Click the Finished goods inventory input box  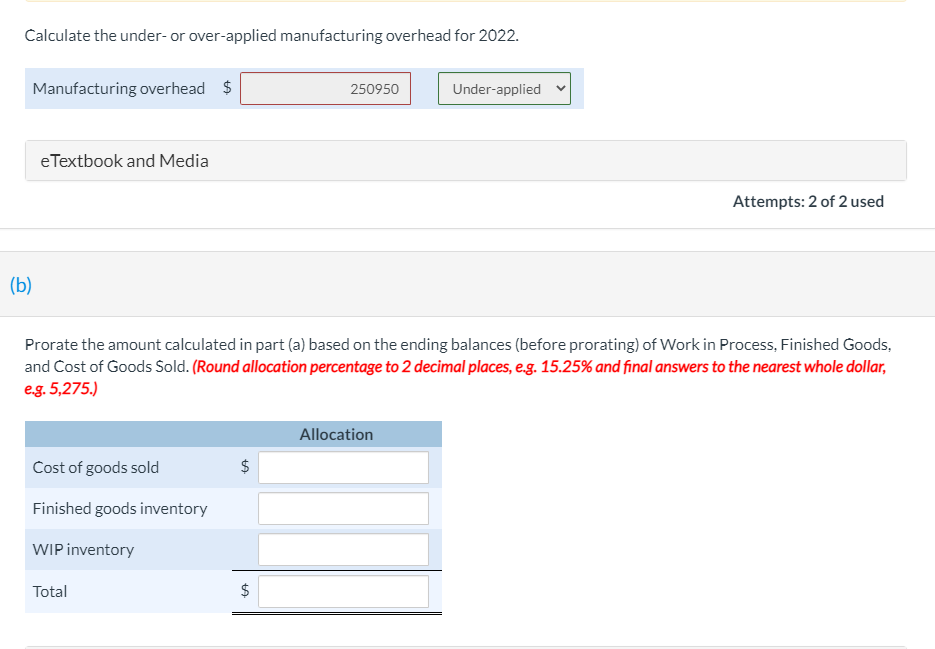[x=343, y=508]
